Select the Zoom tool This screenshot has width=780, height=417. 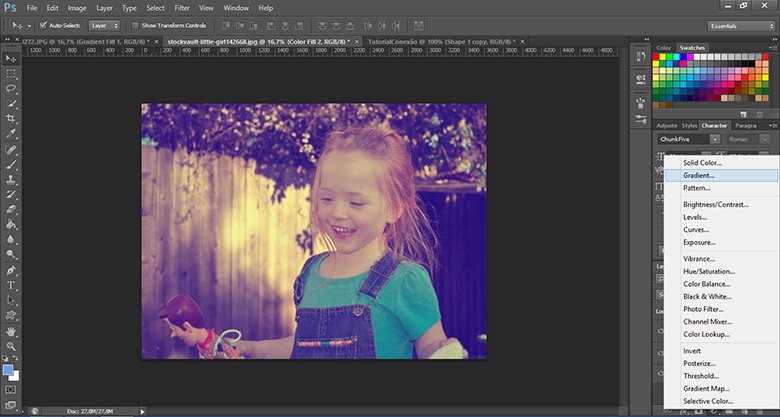point(11,345)
